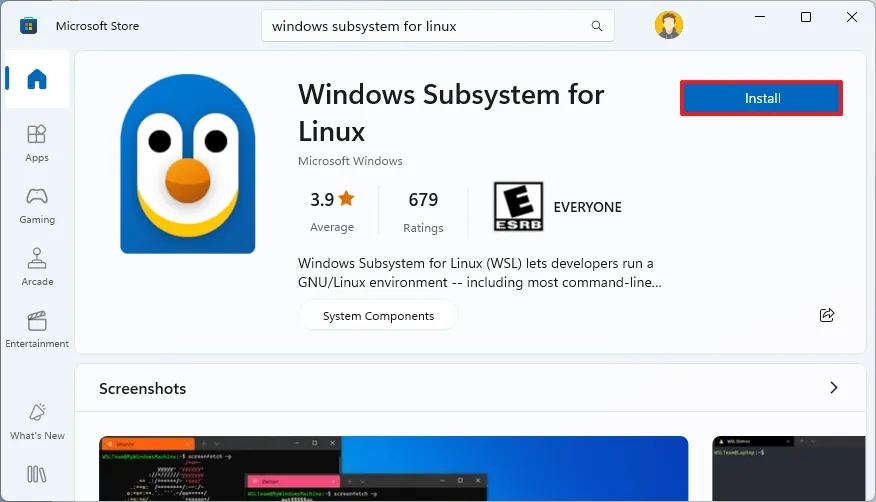Install Windows Subsystem for Linux
Image resolution: width=876 pixels, height=502 pixels.
(761, 98)
